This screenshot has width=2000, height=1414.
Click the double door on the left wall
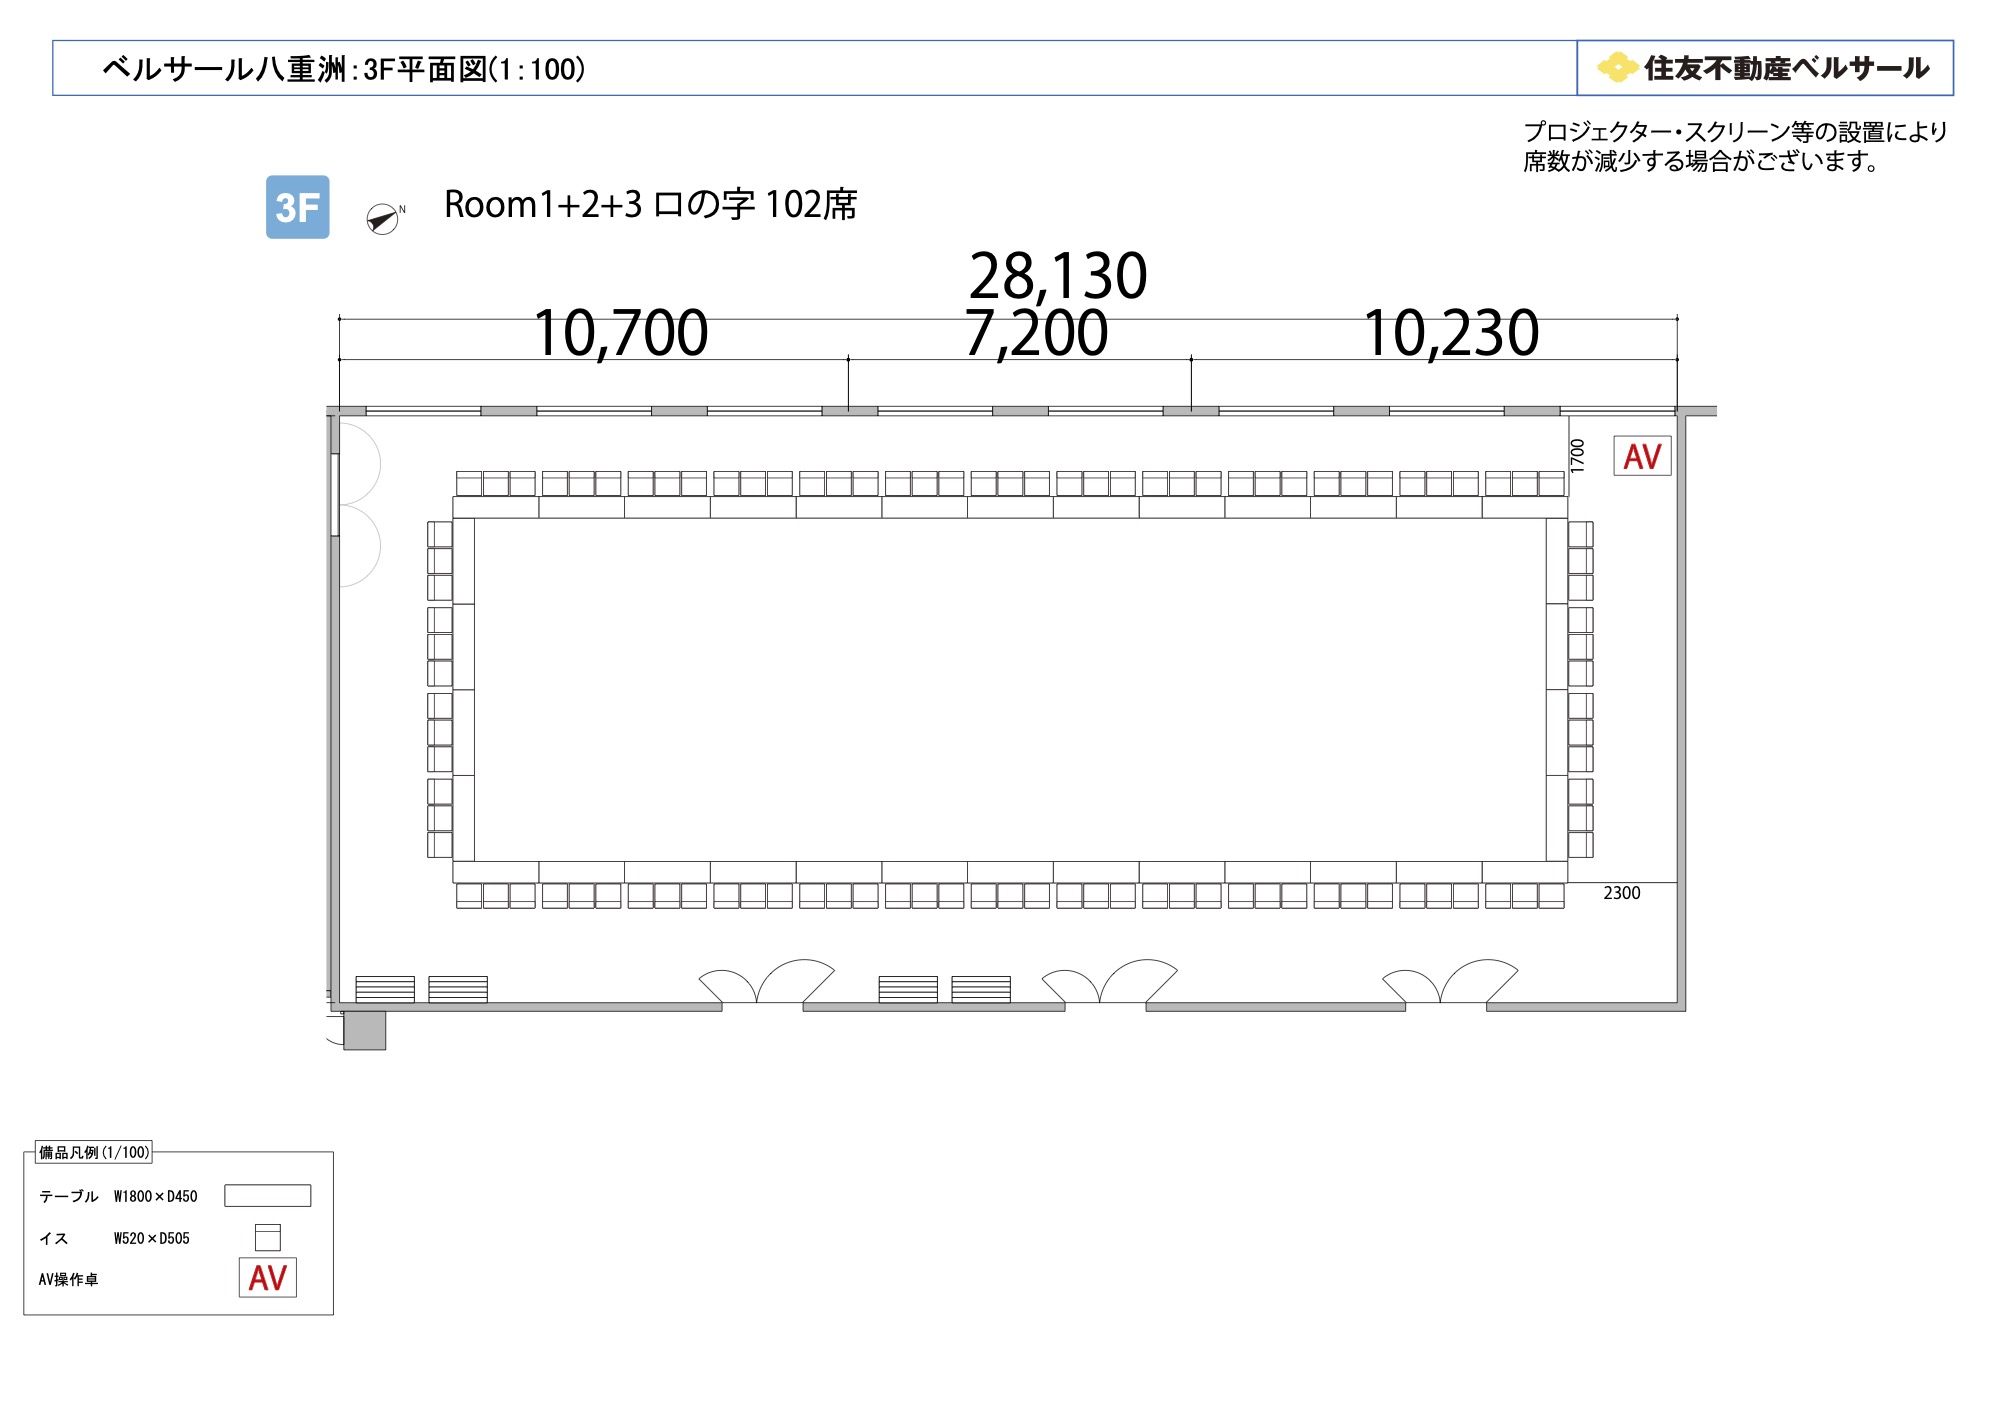[357, 504]
